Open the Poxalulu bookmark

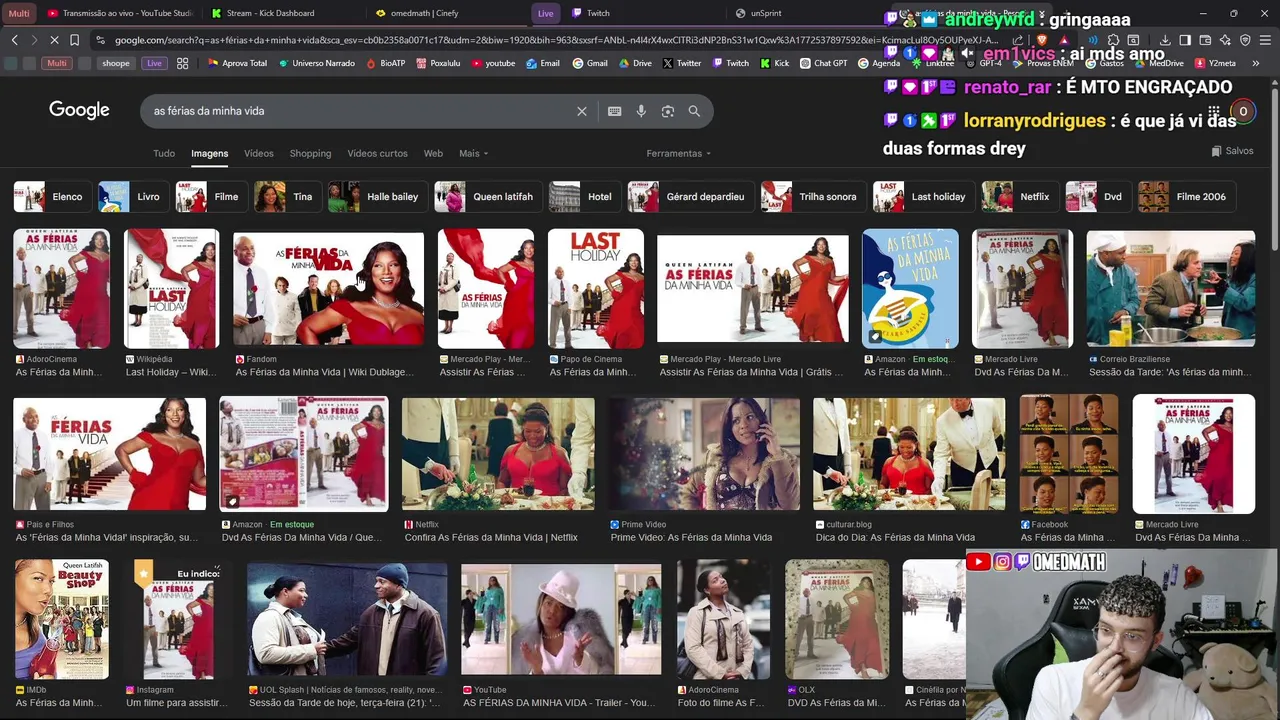(437, 63)
